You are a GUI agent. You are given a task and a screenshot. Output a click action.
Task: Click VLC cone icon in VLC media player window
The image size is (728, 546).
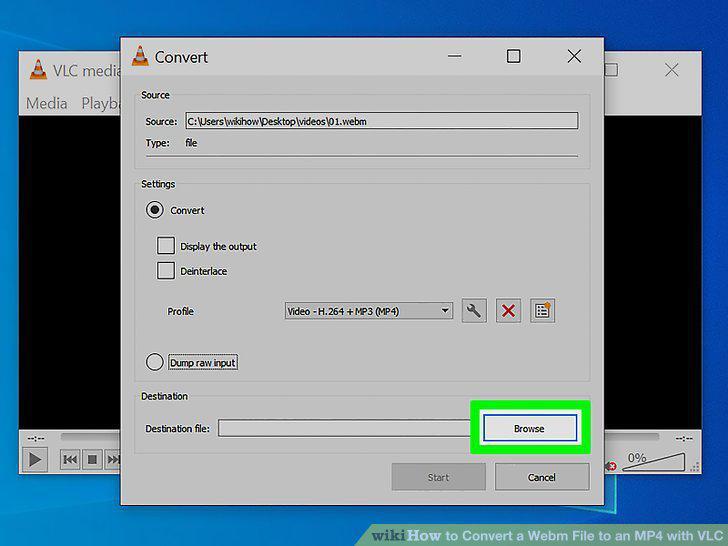coord(38,70)
